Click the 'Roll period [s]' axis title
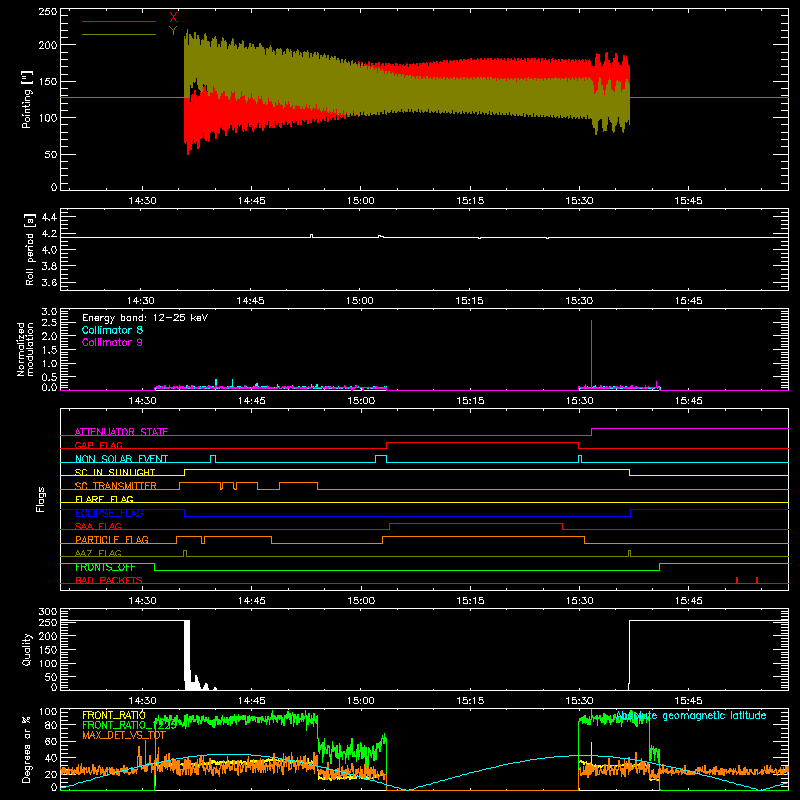Viewport: 800px width, 800px height. click(x=30, y=249)
